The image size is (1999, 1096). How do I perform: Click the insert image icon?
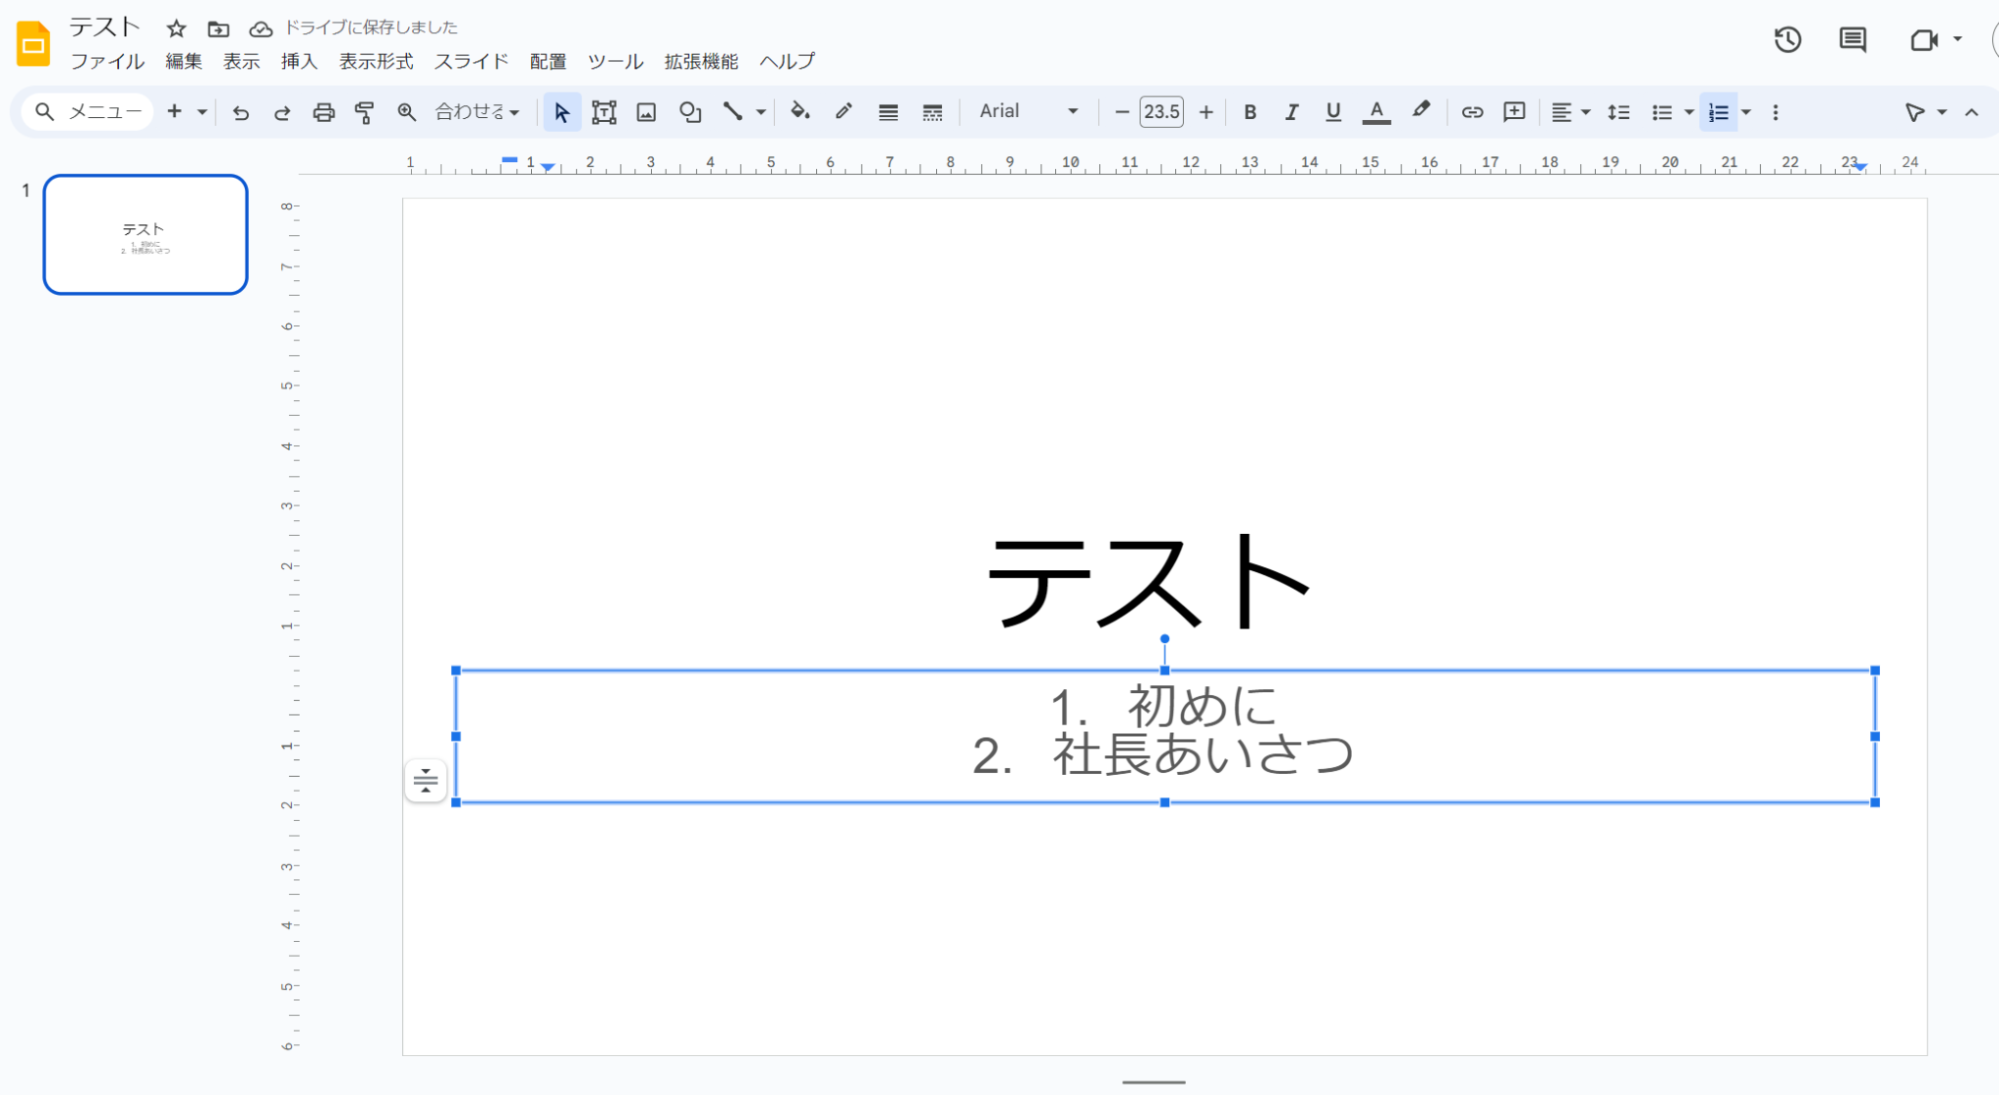[646, 112]
